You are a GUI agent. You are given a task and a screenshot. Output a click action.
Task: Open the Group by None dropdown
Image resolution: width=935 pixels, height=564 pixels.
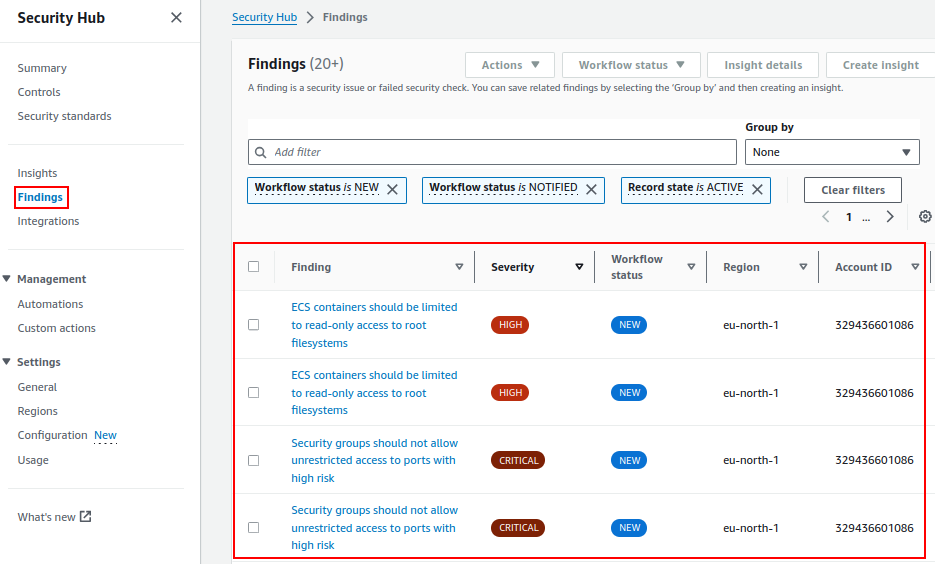point(832,152)
